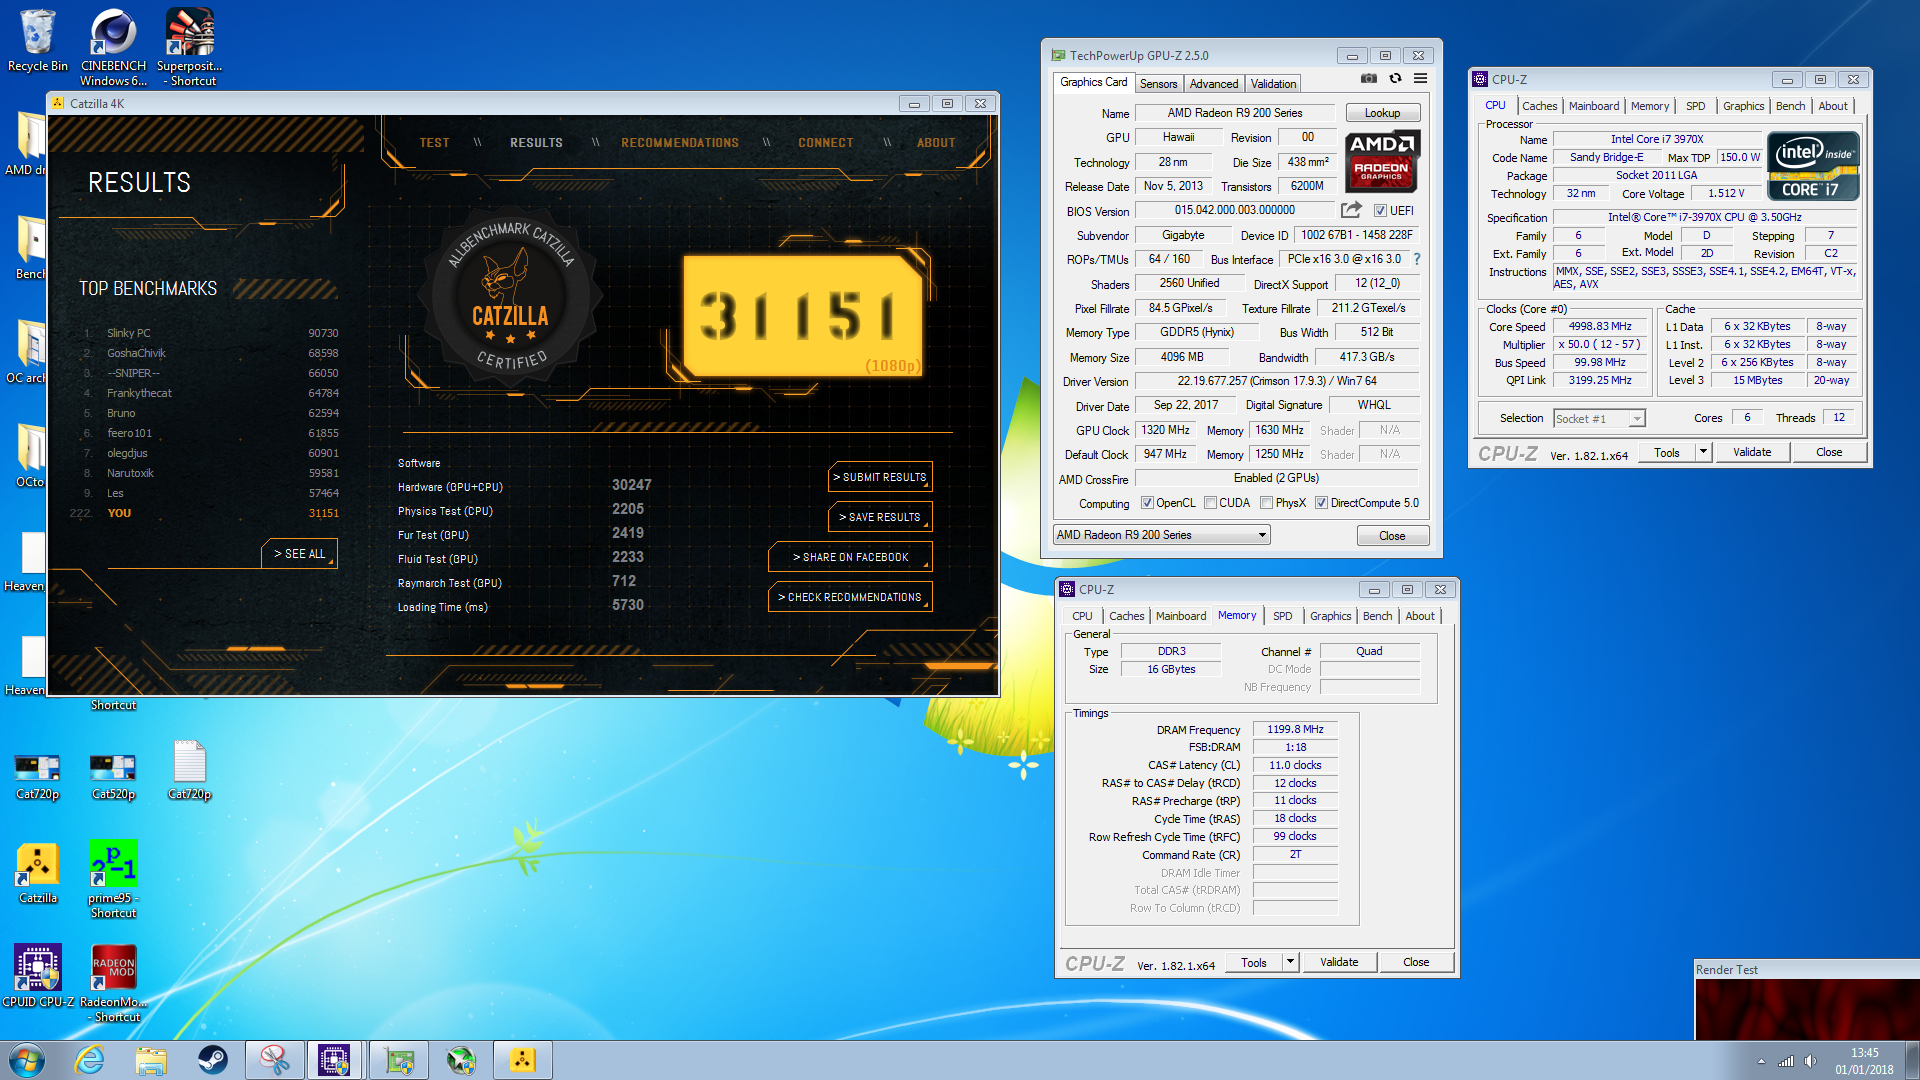Open the Tools dropdown arrow in the CPU-Z CPU tab window

point(1703,452)
